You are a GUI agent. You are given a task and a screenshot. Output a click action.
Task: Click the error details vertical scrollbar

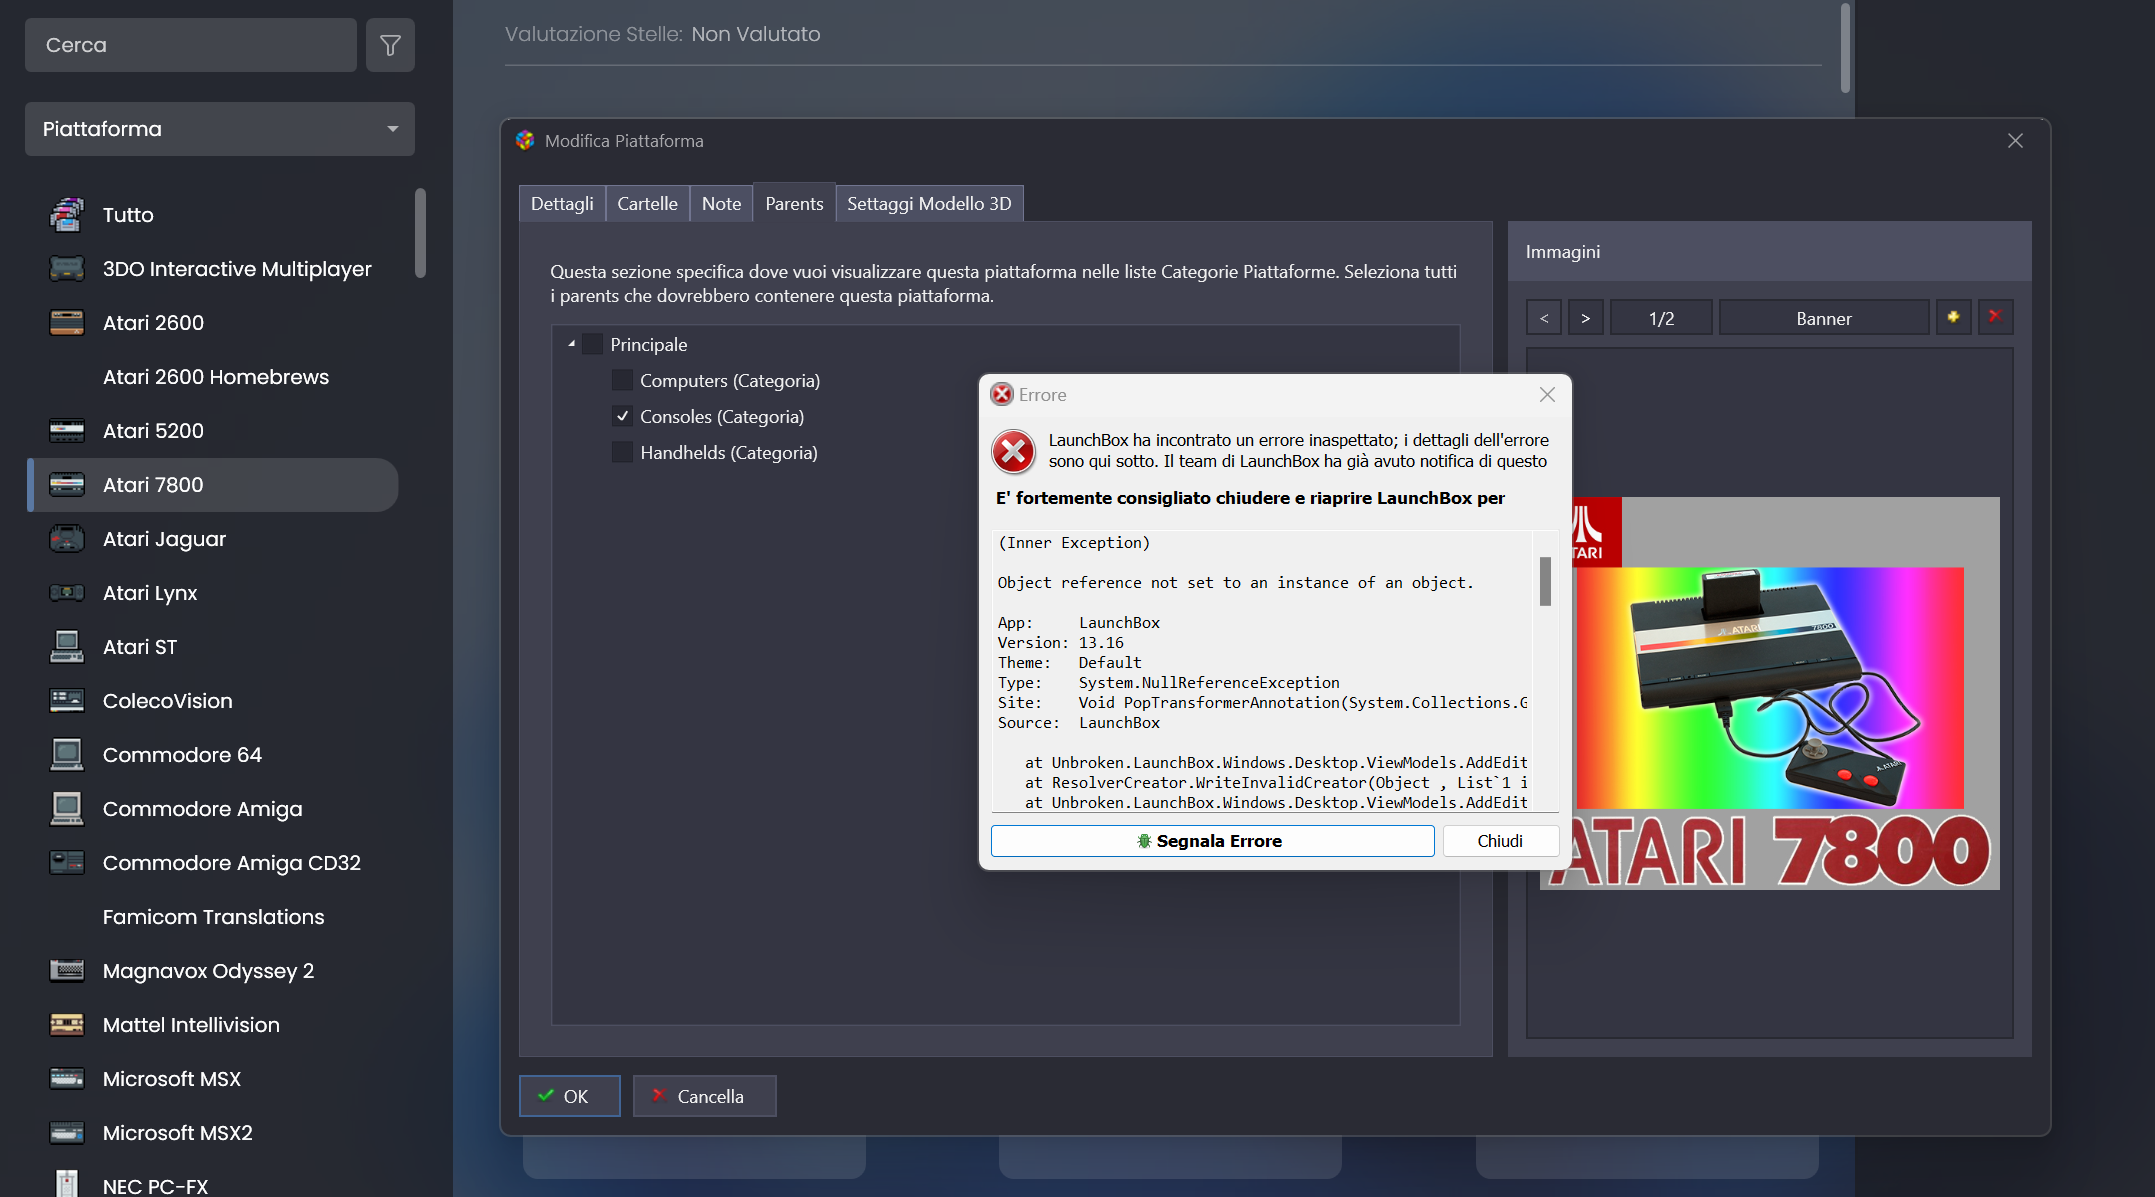1545,581
